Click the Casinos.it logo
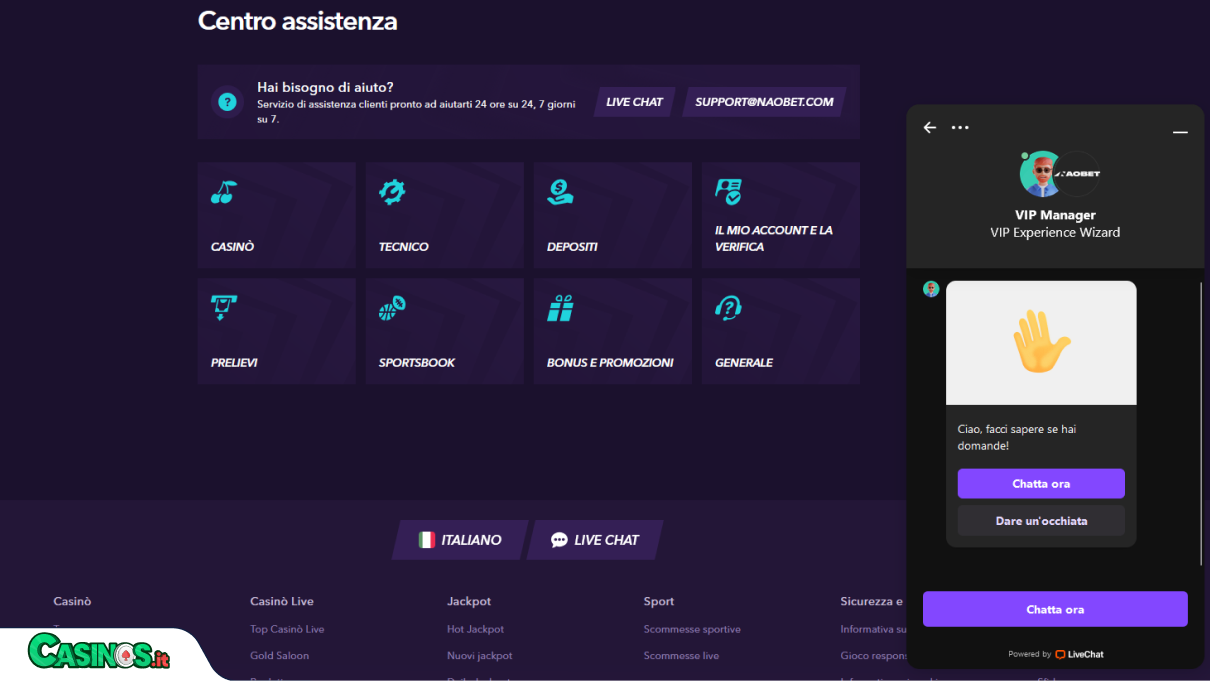1210x681 pixels. 99,652
